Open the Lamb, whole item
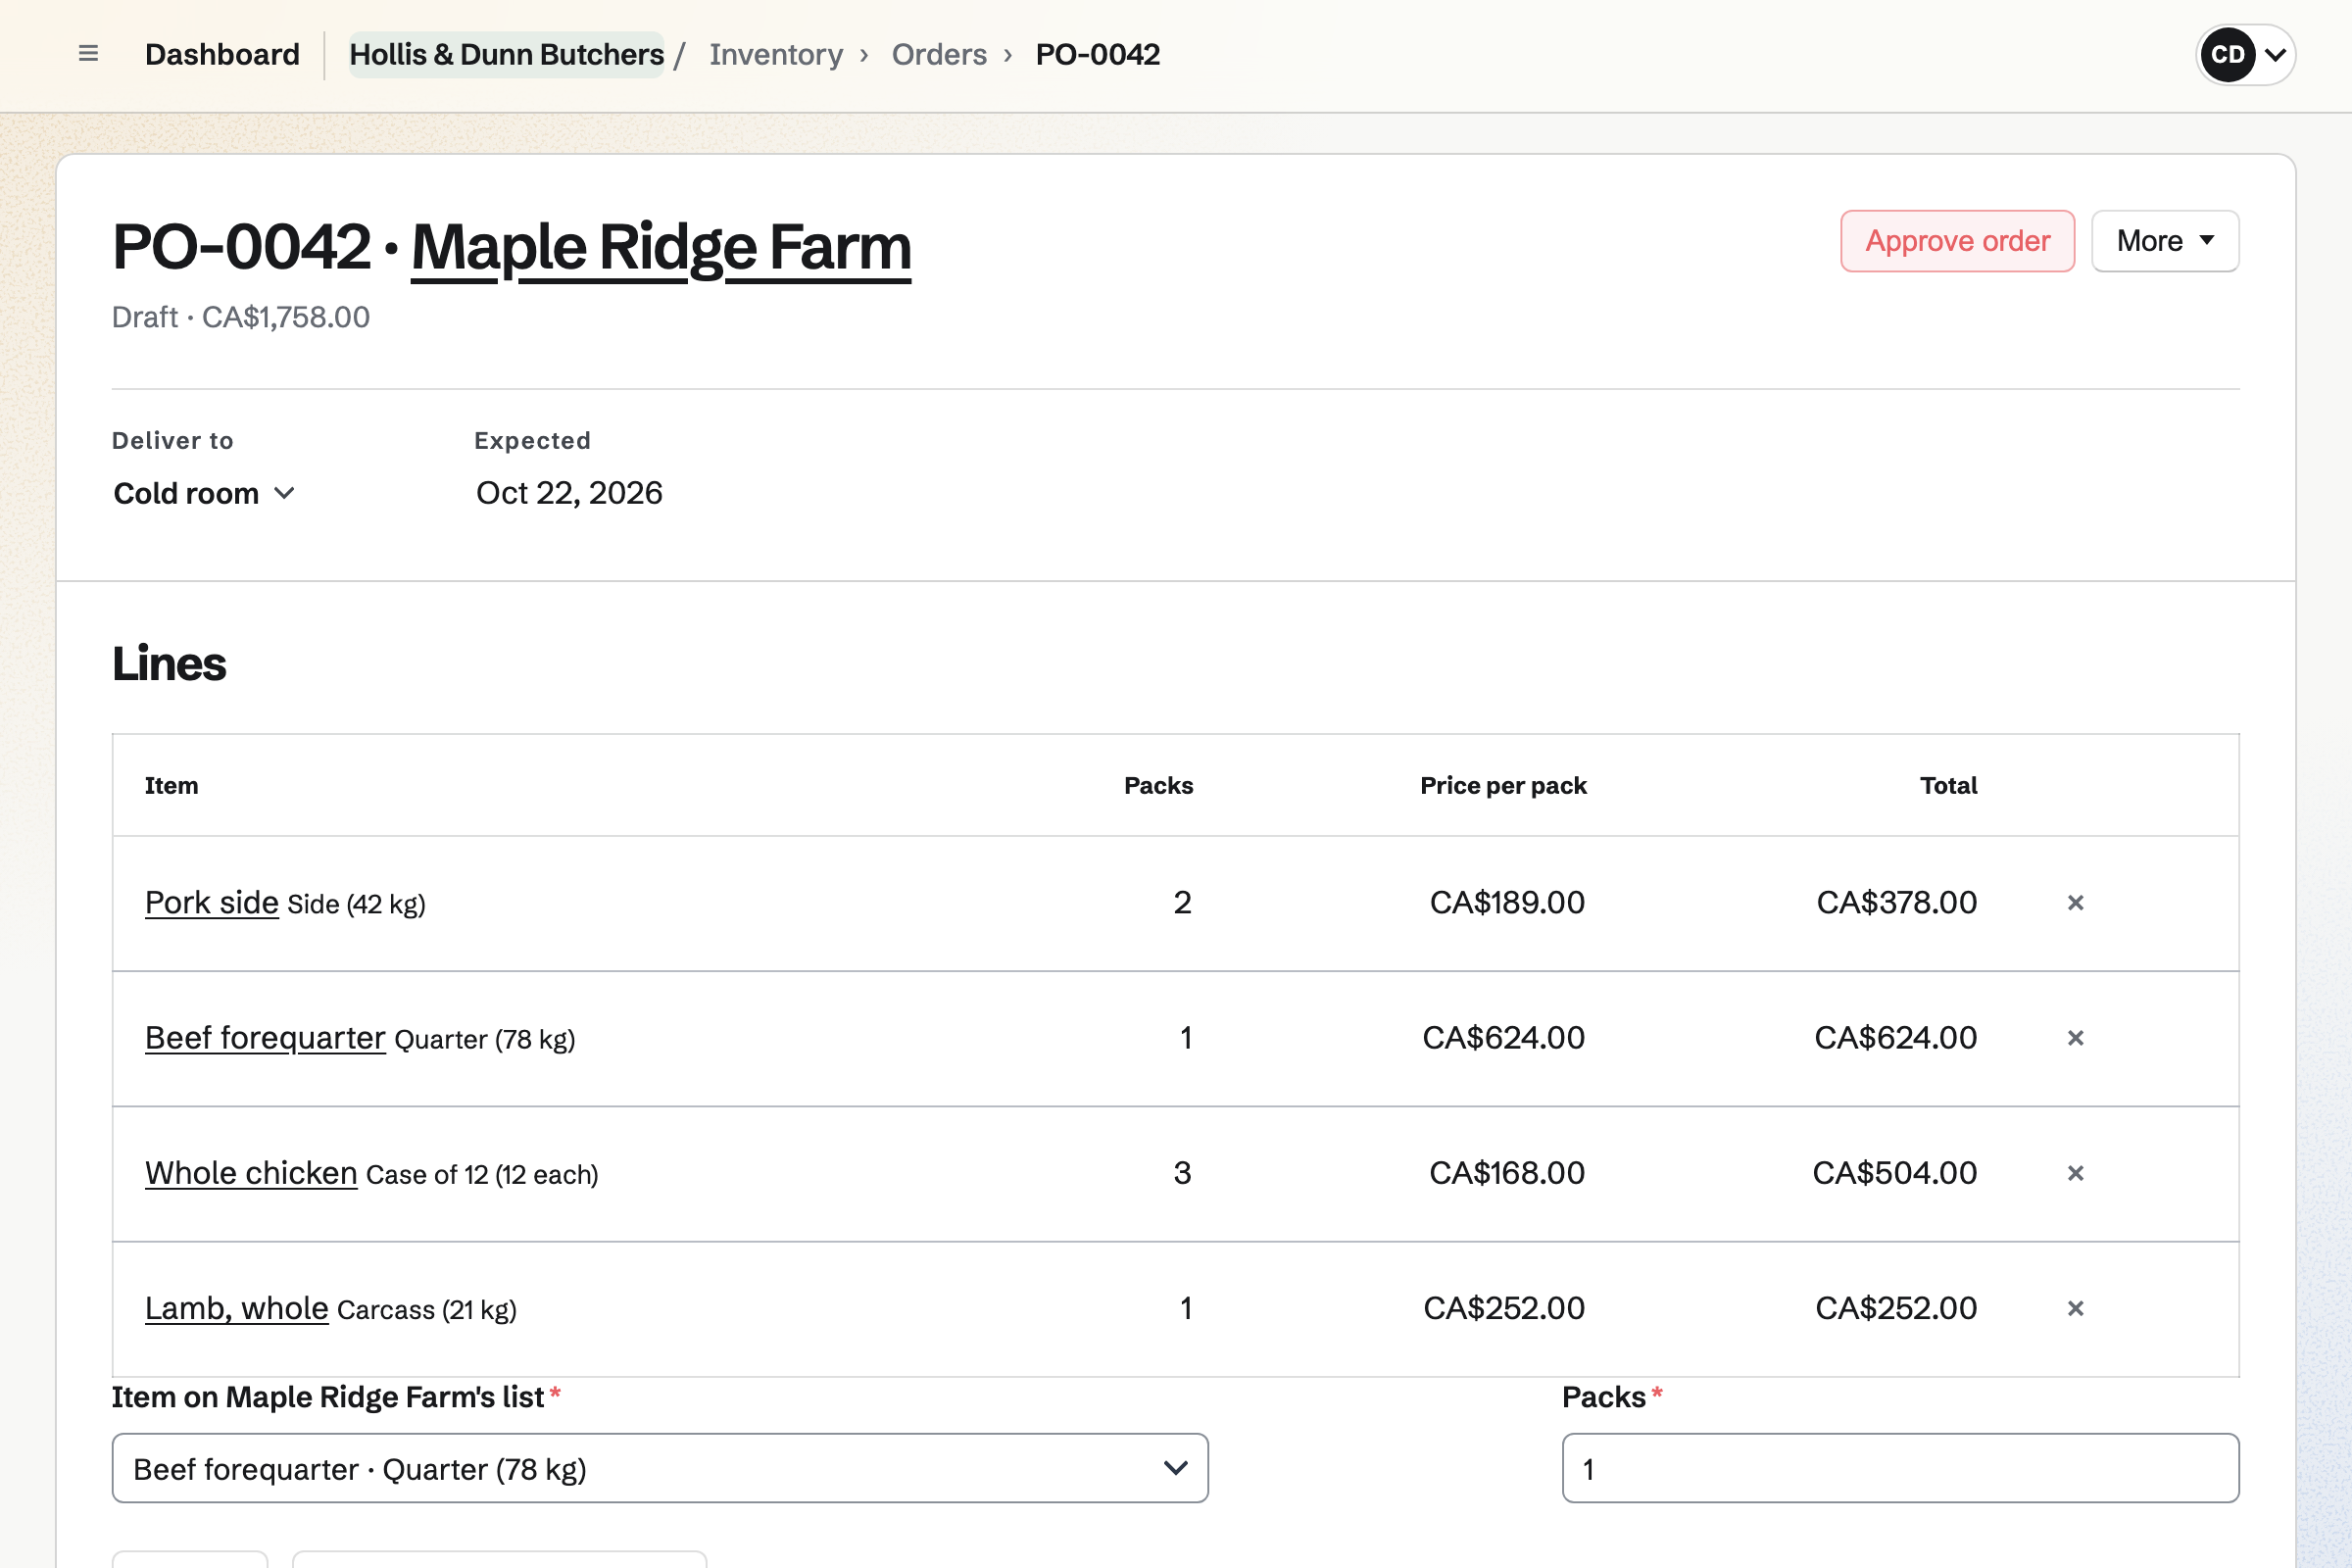The image size is (2352, 1568). (x=237, y=1308)
